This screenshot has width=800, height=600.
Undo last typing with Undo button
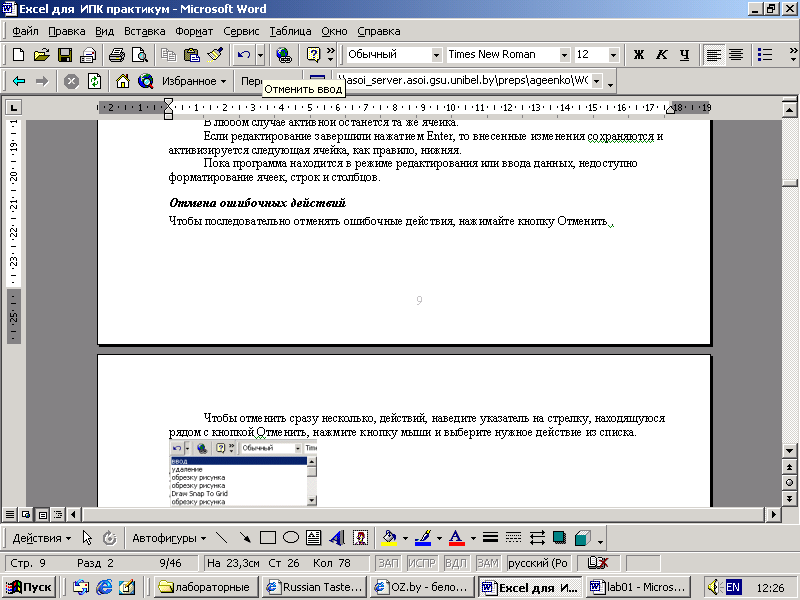pos(243,55)
